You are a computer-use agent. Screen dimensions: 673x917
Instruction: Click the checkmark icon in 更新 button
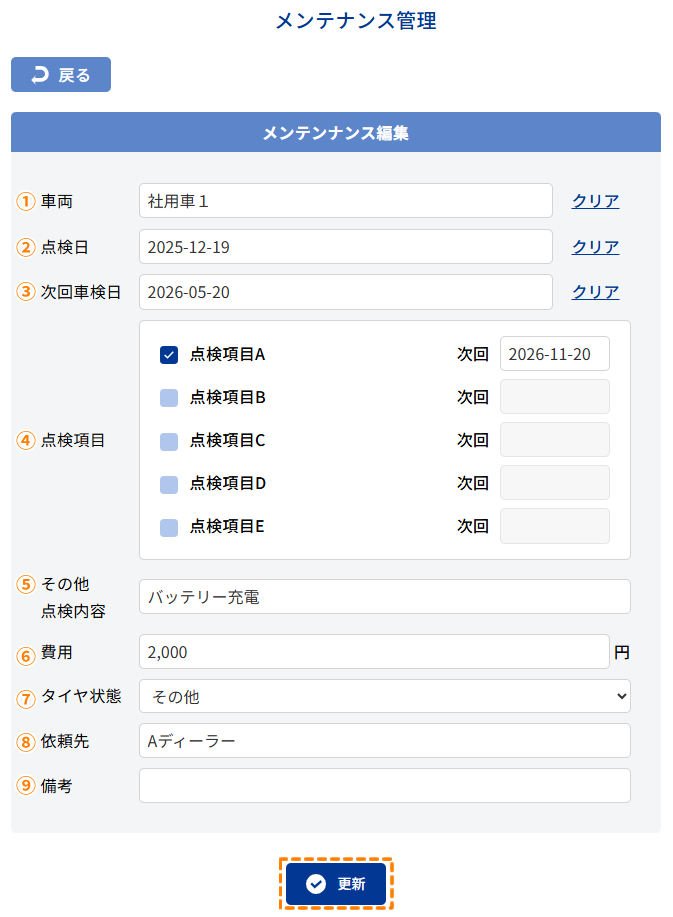[316, 884]
